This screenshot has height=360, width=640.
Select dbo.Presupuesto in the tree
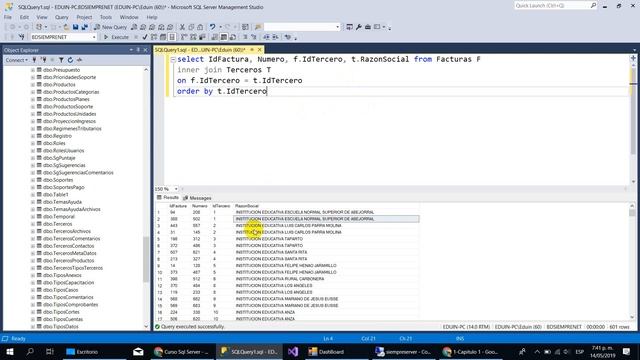point(61,70)
